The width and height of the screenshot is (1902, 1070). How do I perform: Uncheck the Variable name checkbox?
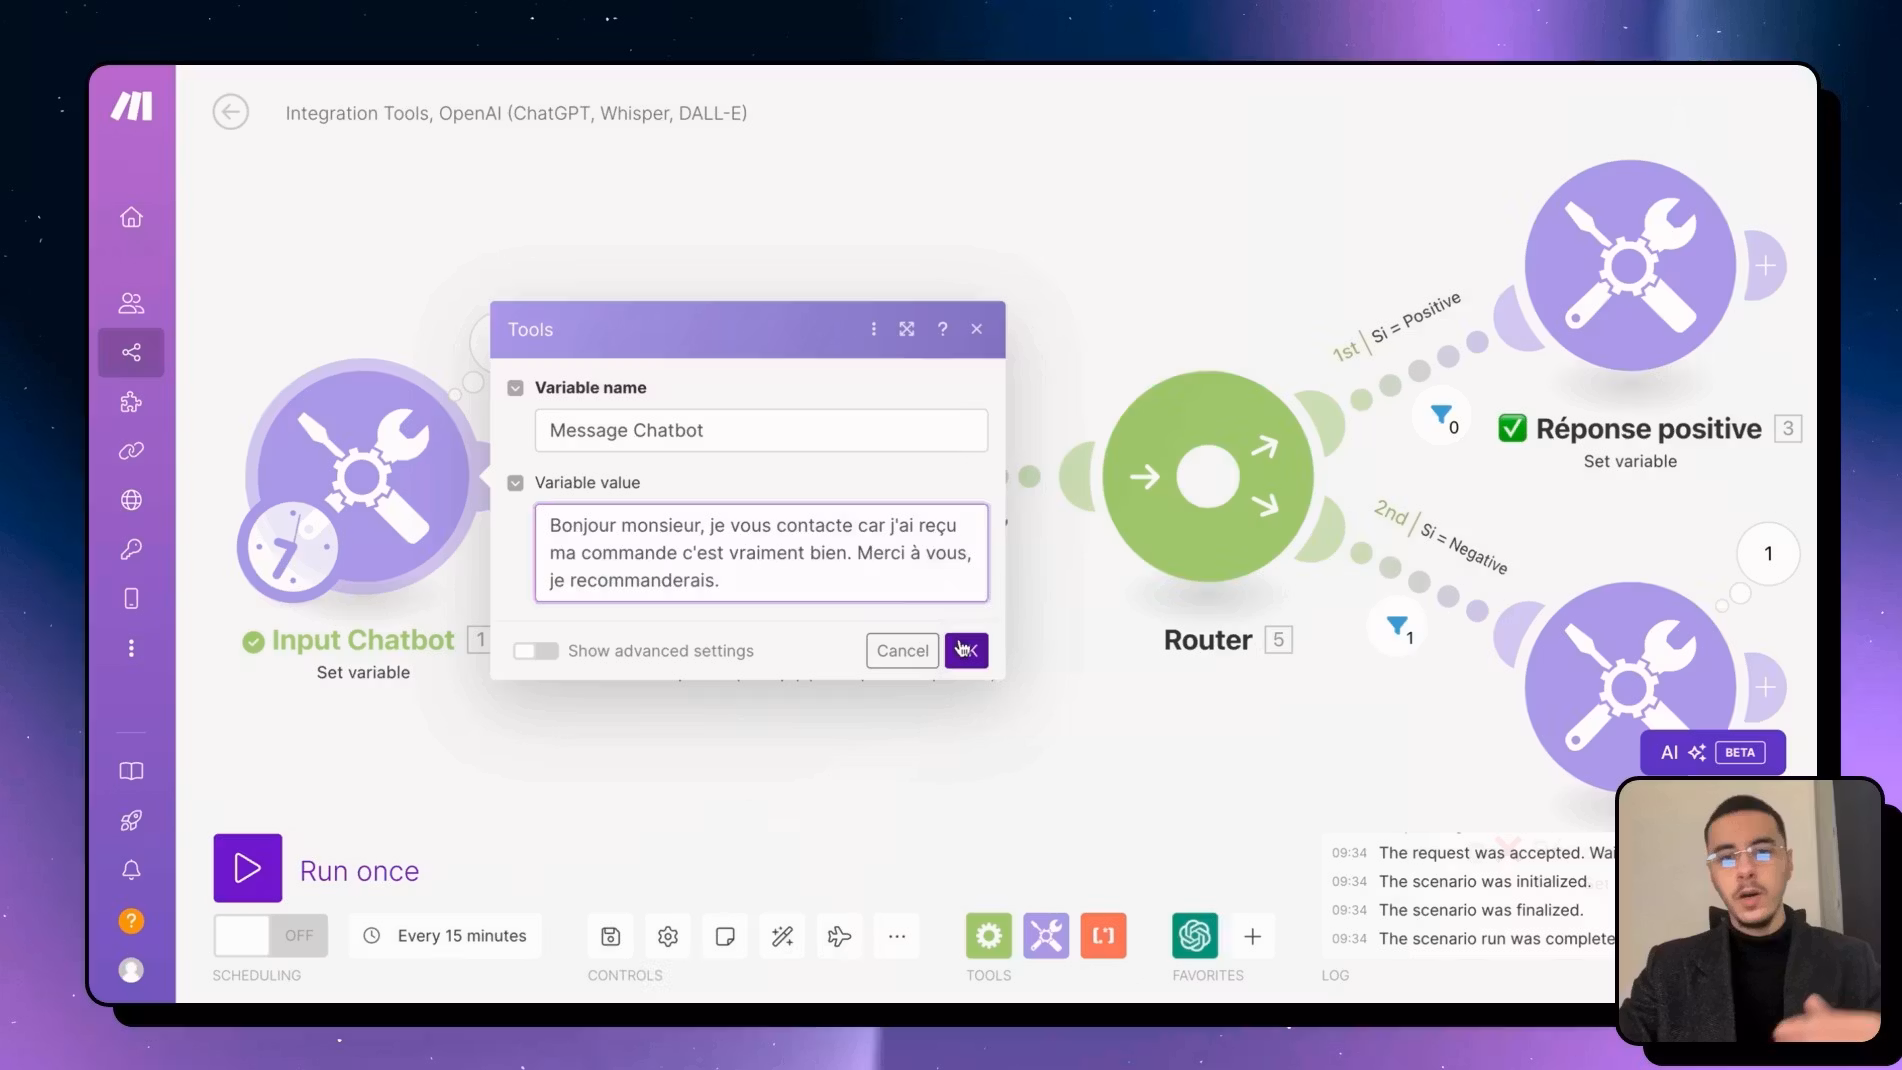pos(516,388)
